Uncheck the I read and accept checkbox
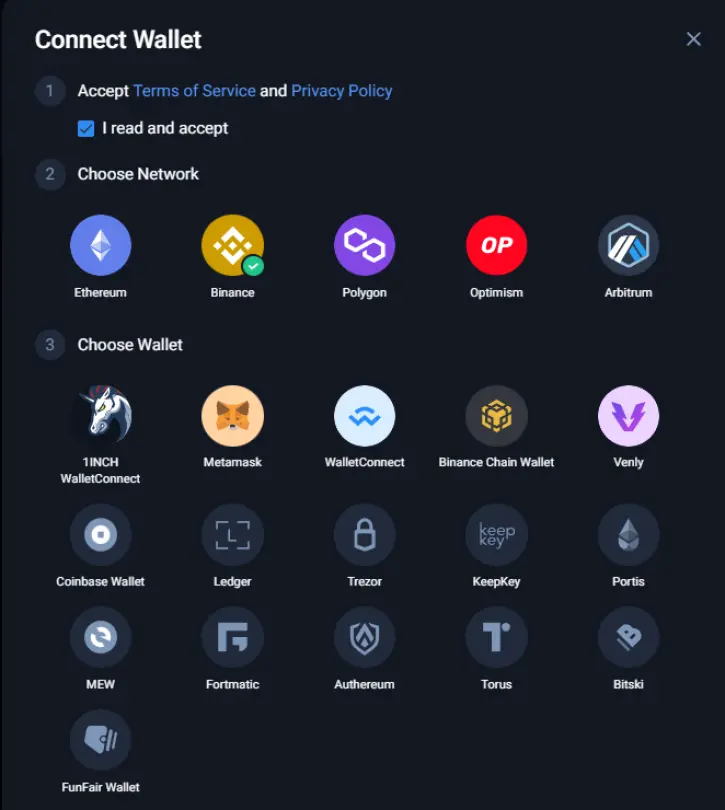The height and width of the screenshot is (810, 725). 86,129
